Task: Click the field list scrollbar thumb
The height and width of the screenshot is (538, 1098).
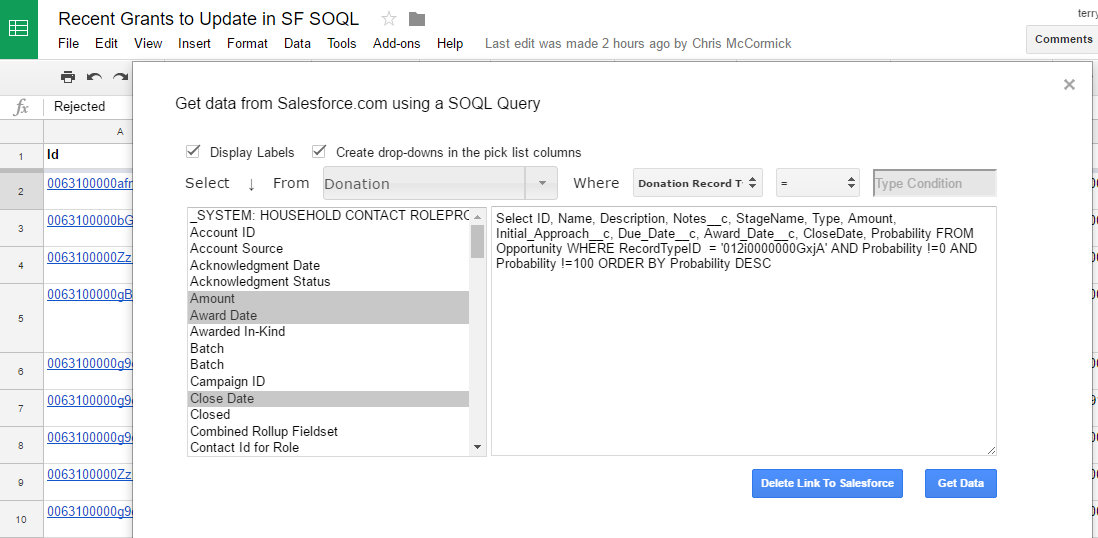Action: (x=478, y=241)
